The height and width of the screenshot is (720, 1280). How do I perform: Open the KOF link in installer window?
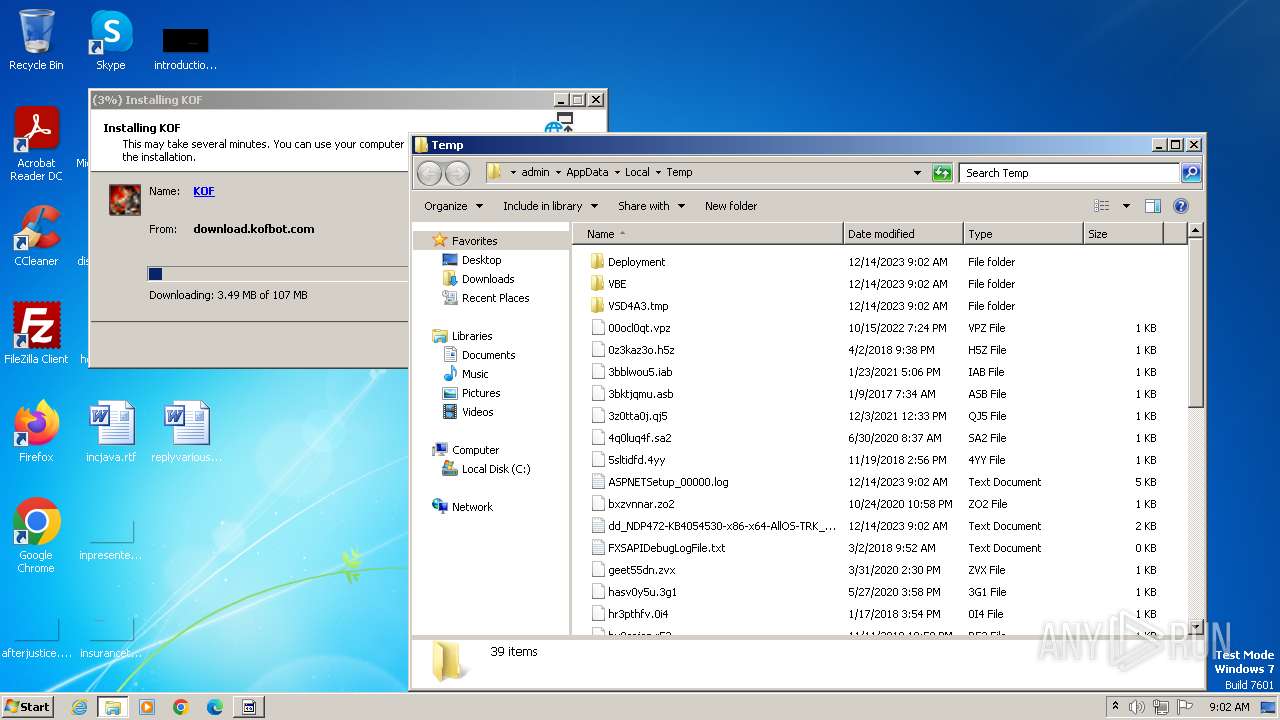[x=204, y=191]
